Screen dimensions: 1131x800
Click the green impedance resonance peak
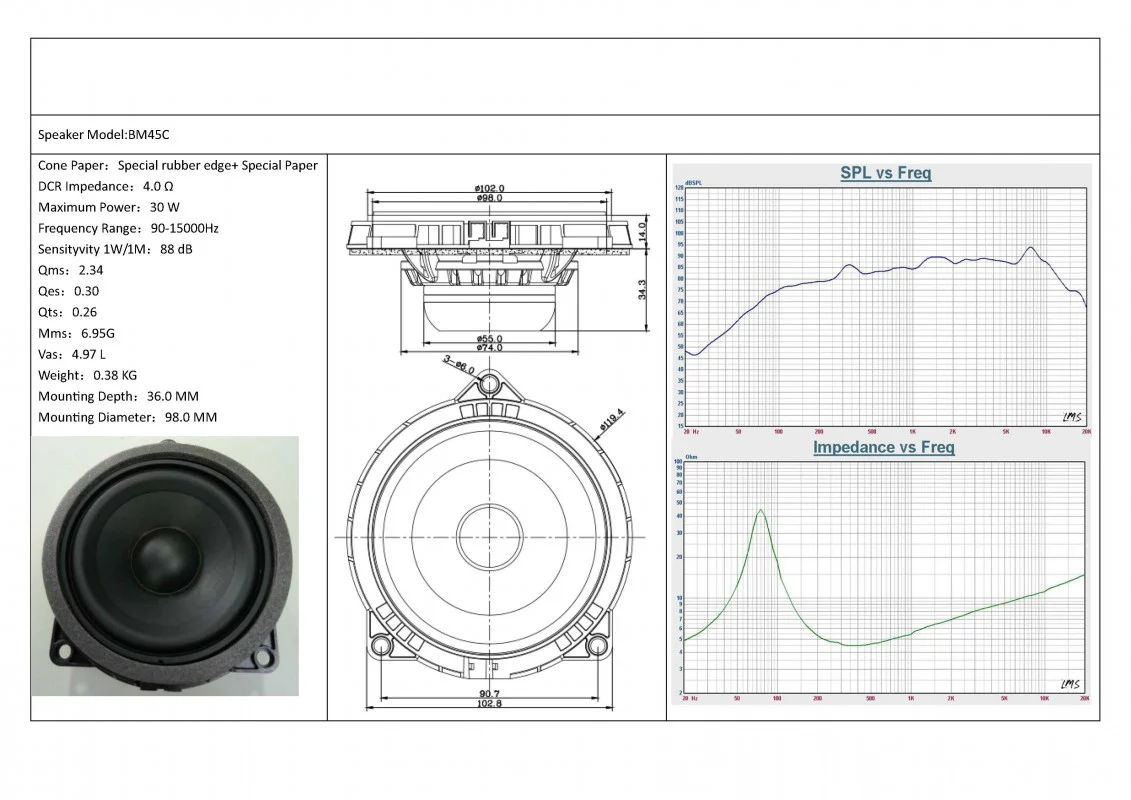click(761, 511)
